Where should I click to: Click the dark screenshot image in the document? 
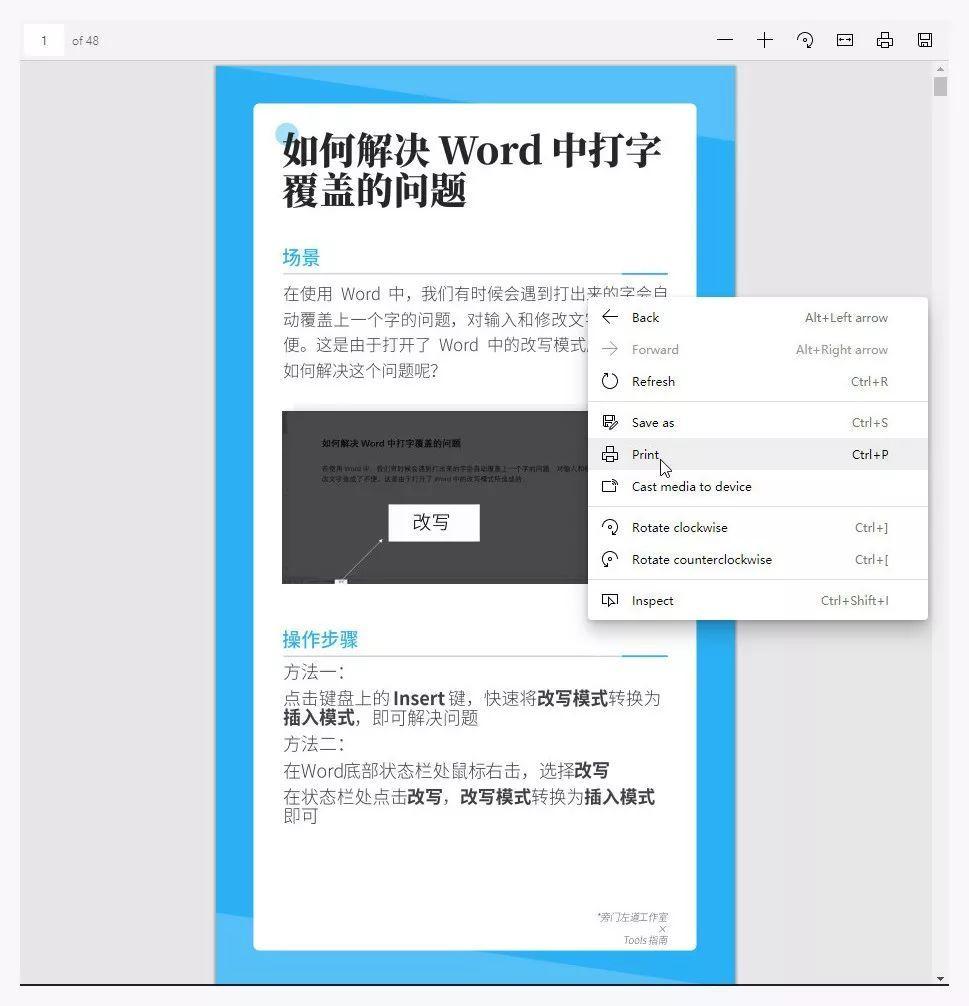pyautogui.click(x=434, y=497)
